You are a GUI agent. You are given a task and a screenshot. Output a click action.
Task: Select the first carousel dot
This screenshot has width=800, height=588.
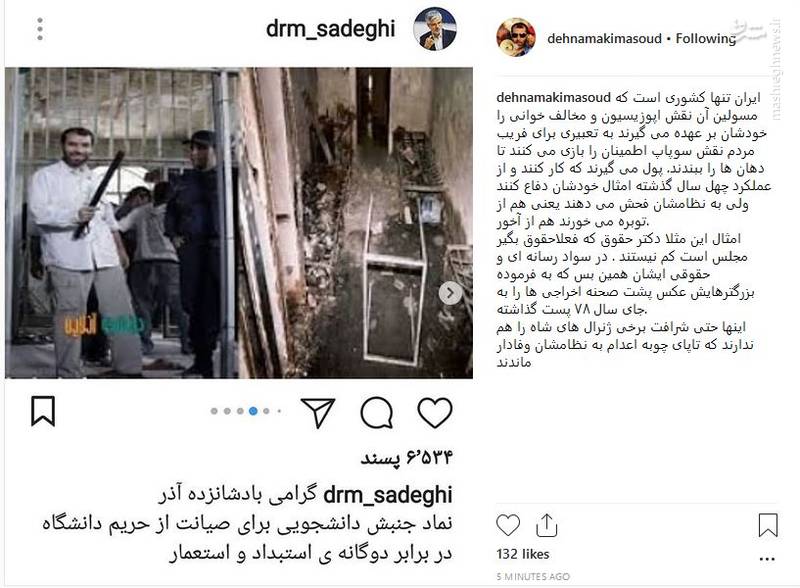(x=214, y=411)
